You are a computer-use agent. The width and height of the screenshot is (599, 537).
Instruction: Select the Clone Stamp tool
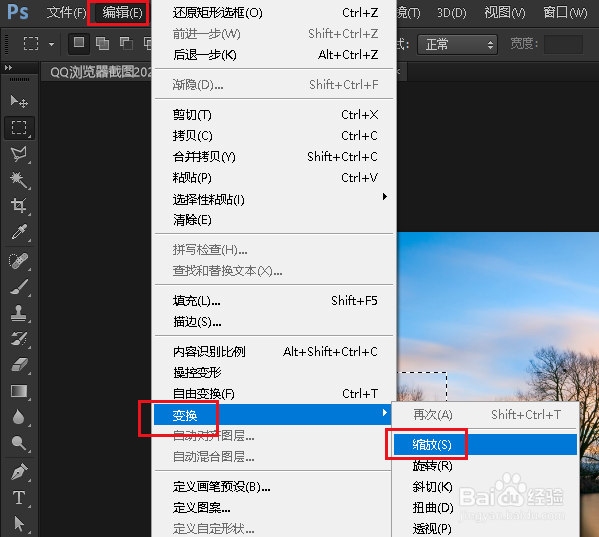tap(19, 313)
